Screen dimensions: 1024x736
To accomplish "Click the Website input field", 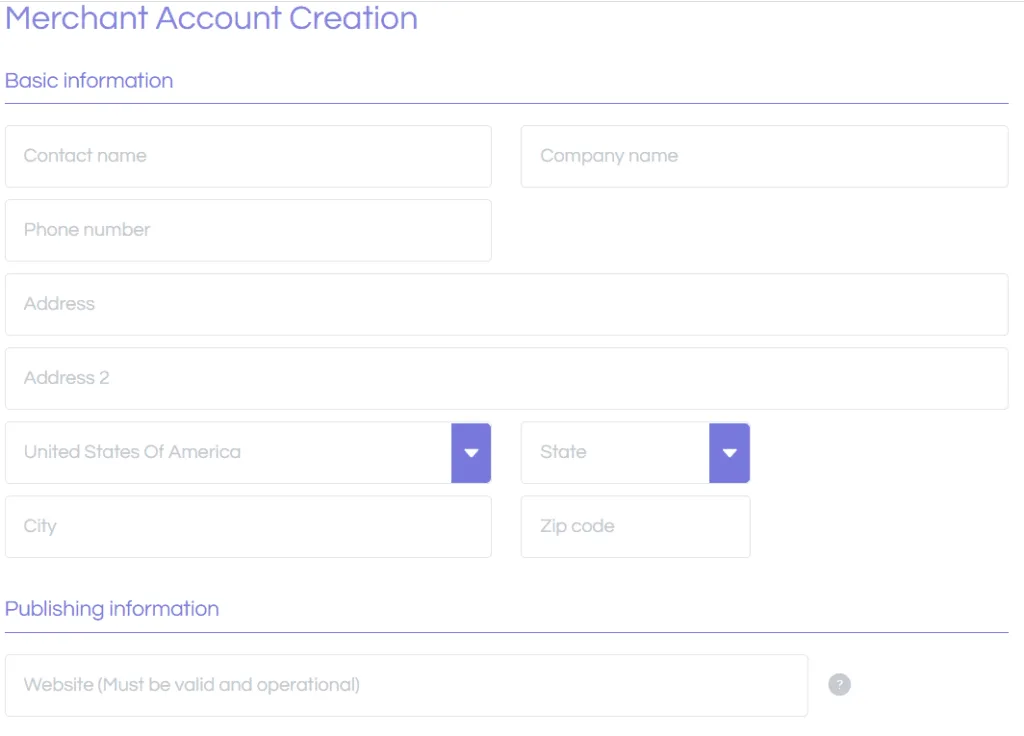I will 406,685.
